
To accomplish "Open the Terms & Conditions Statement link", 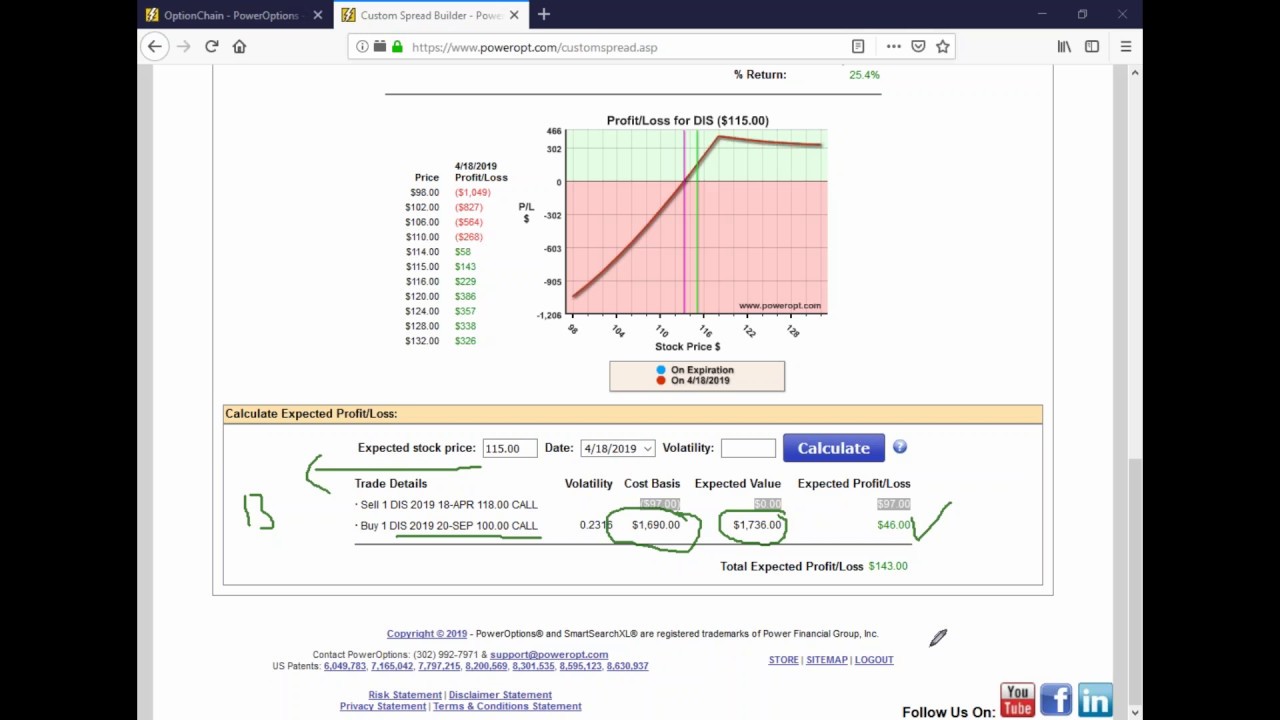I will 507,706.
